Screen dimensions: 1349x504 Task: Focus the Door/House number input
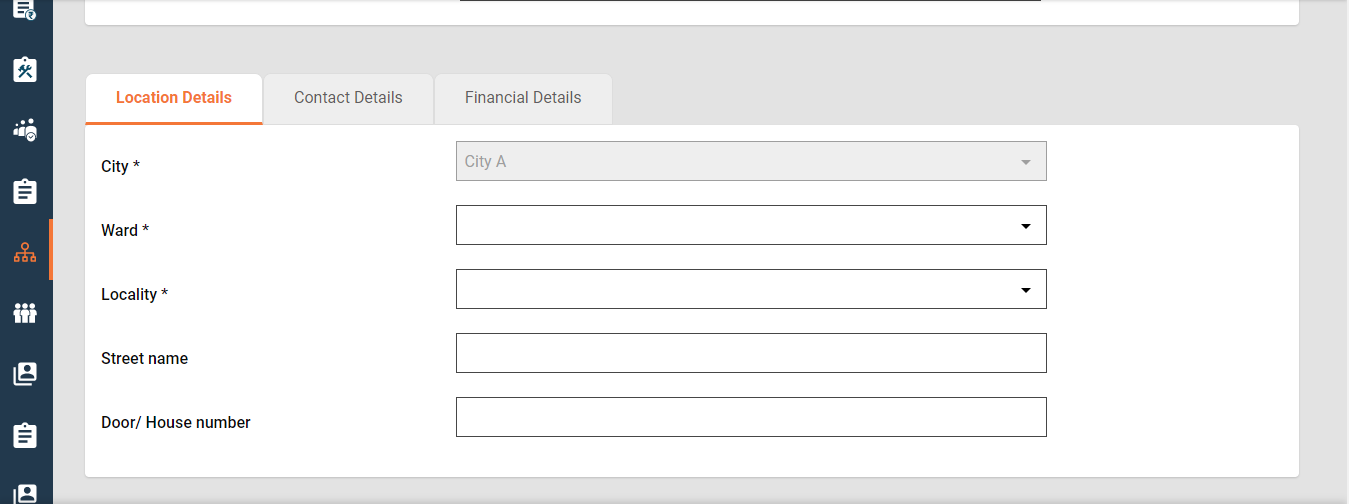click(x=751, y=417)
